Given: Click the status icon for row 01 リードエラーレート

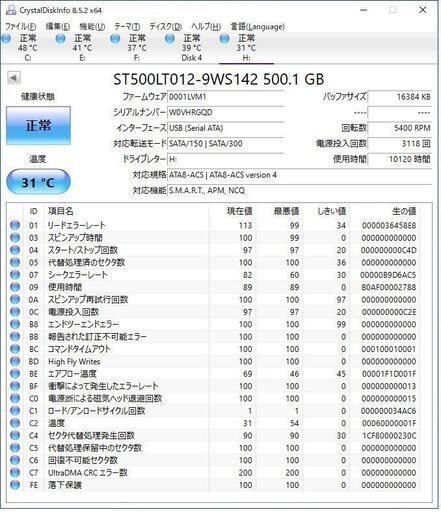Looking at the screenshot, I should tap(15, 225).
